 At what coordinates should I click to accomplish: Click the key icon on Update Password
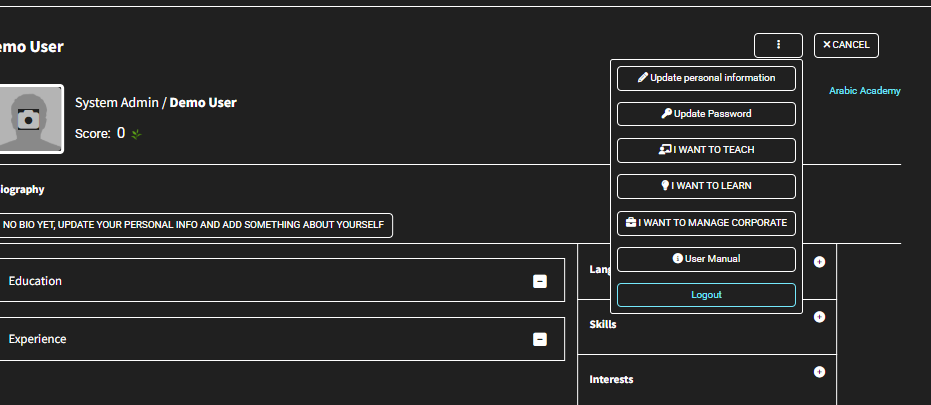click(x=667, y=114)
